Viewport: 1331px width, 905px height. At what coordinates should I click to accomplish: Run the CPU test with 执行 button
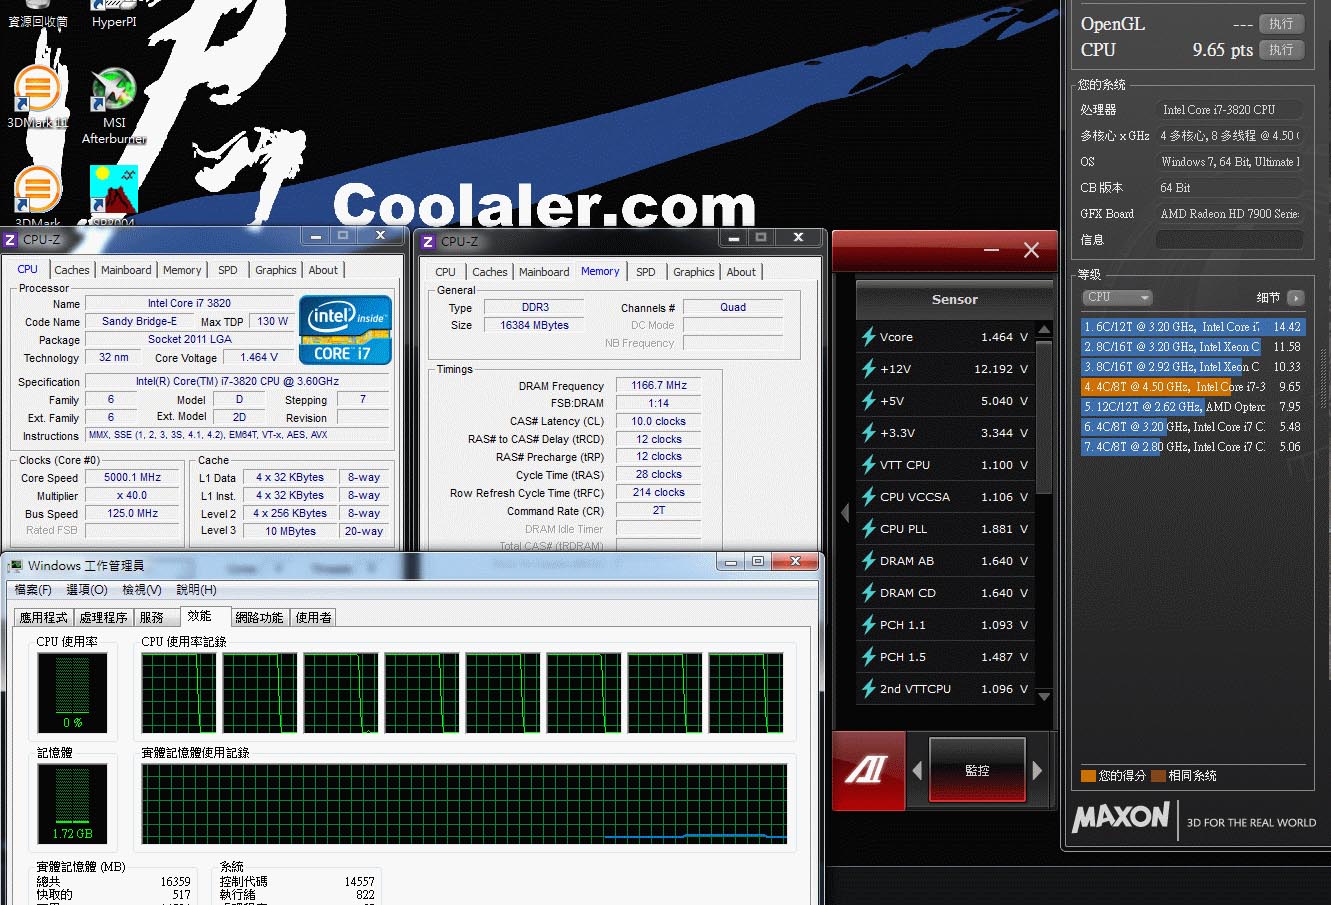pos(1281,50)
